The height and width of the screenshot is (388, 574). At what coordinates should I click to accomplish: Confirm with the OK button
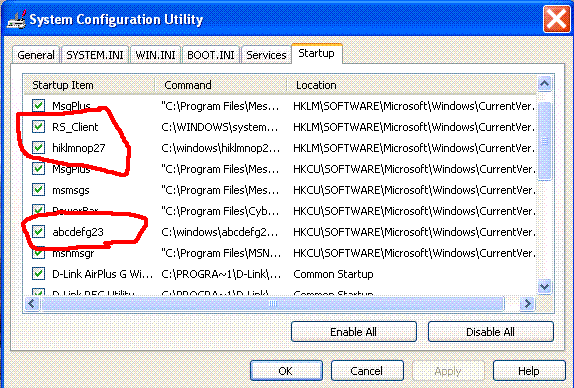coord(286,371)
